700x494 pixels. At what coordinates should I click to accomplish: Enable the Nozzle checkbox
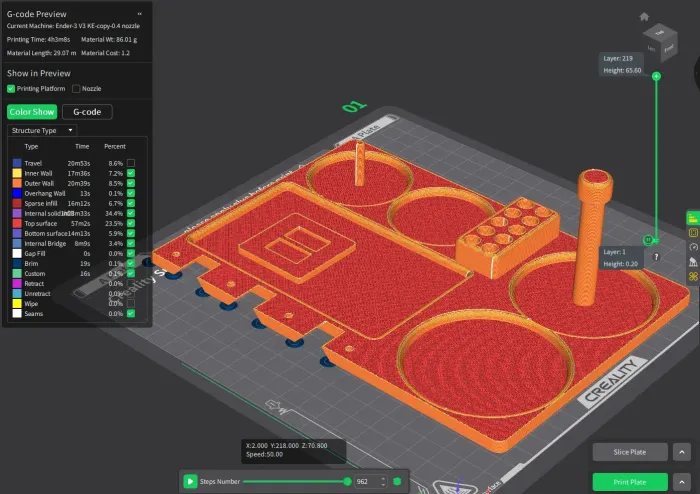point(76,89)
